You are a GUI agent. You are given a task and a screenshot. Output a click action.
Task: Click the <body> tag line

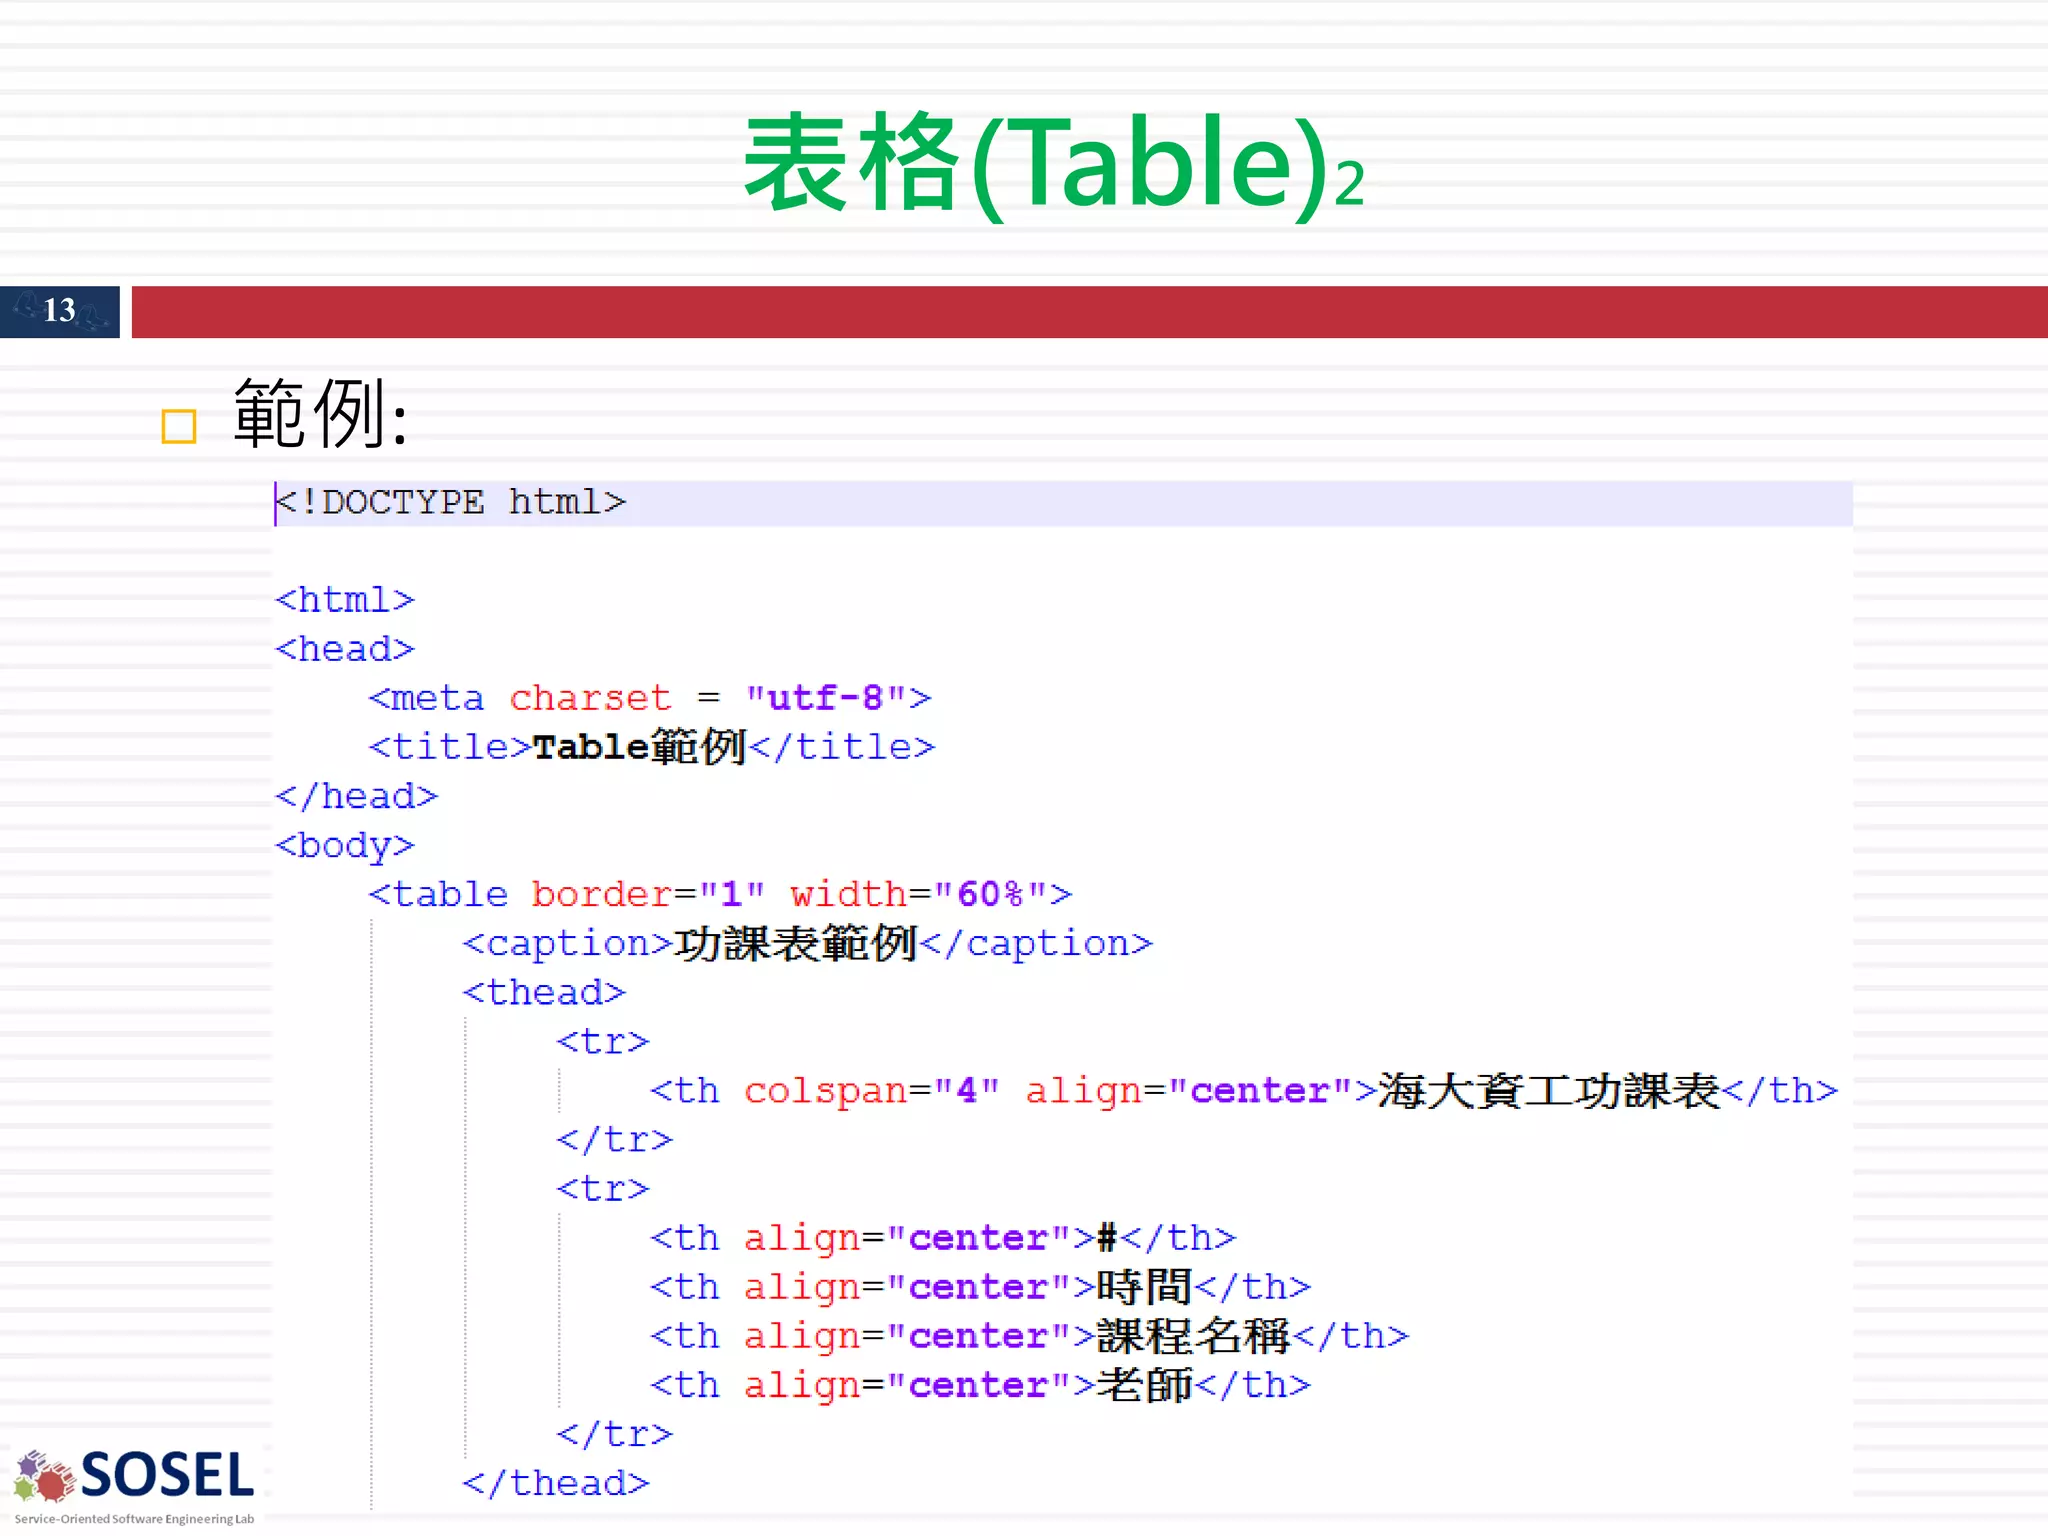click(x=344, y=846)
